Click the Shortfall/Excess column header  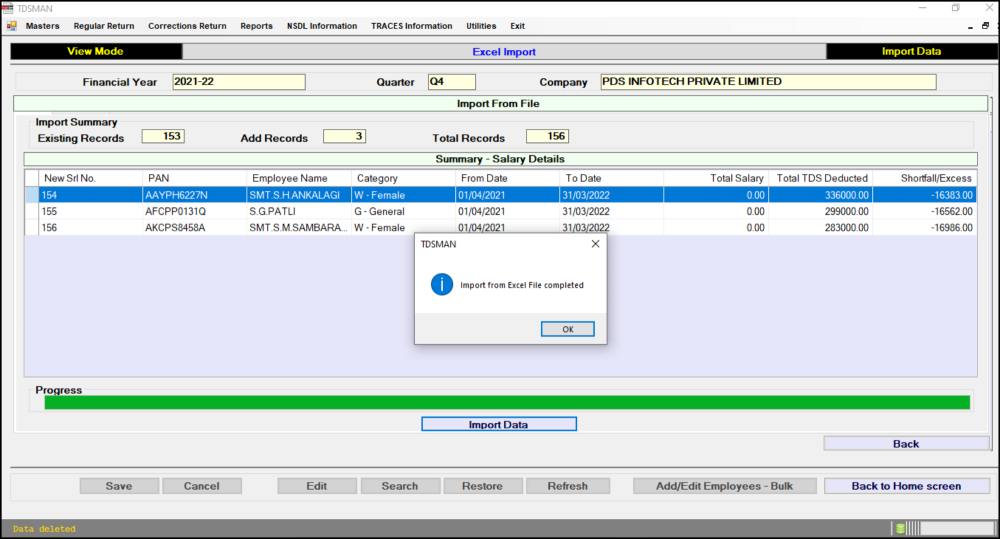[x=925, y=179]
